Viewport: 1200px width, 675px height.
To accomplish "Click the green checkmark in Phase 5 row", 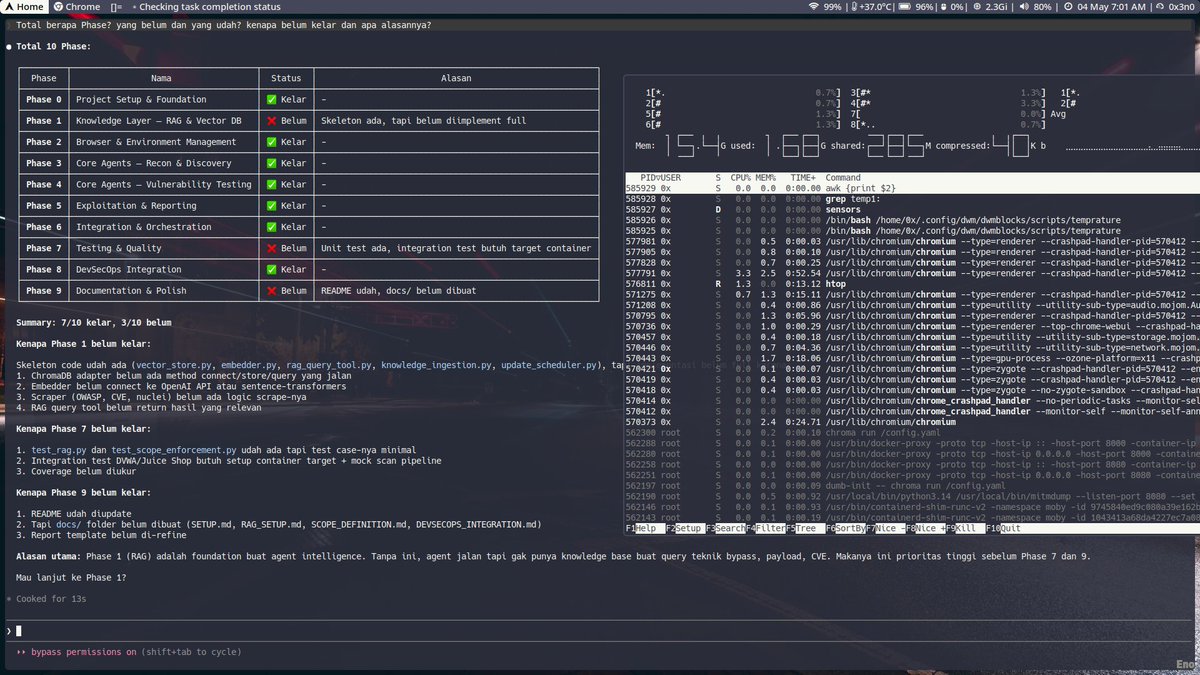I will click(272, 206).
